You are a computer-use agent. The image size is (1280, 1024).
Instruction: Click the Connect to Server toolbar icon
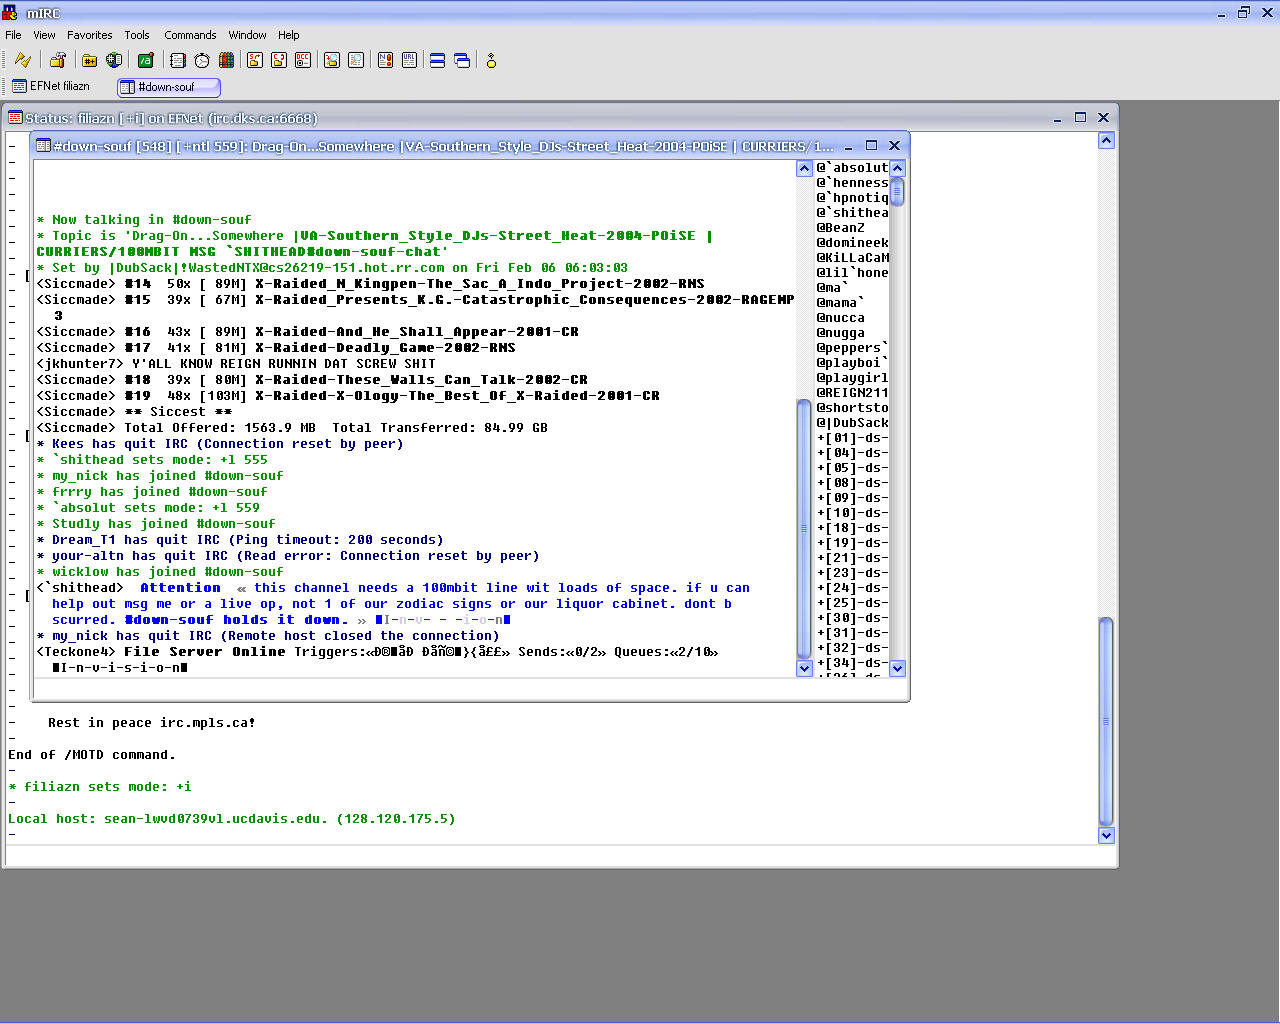[23, 60]
